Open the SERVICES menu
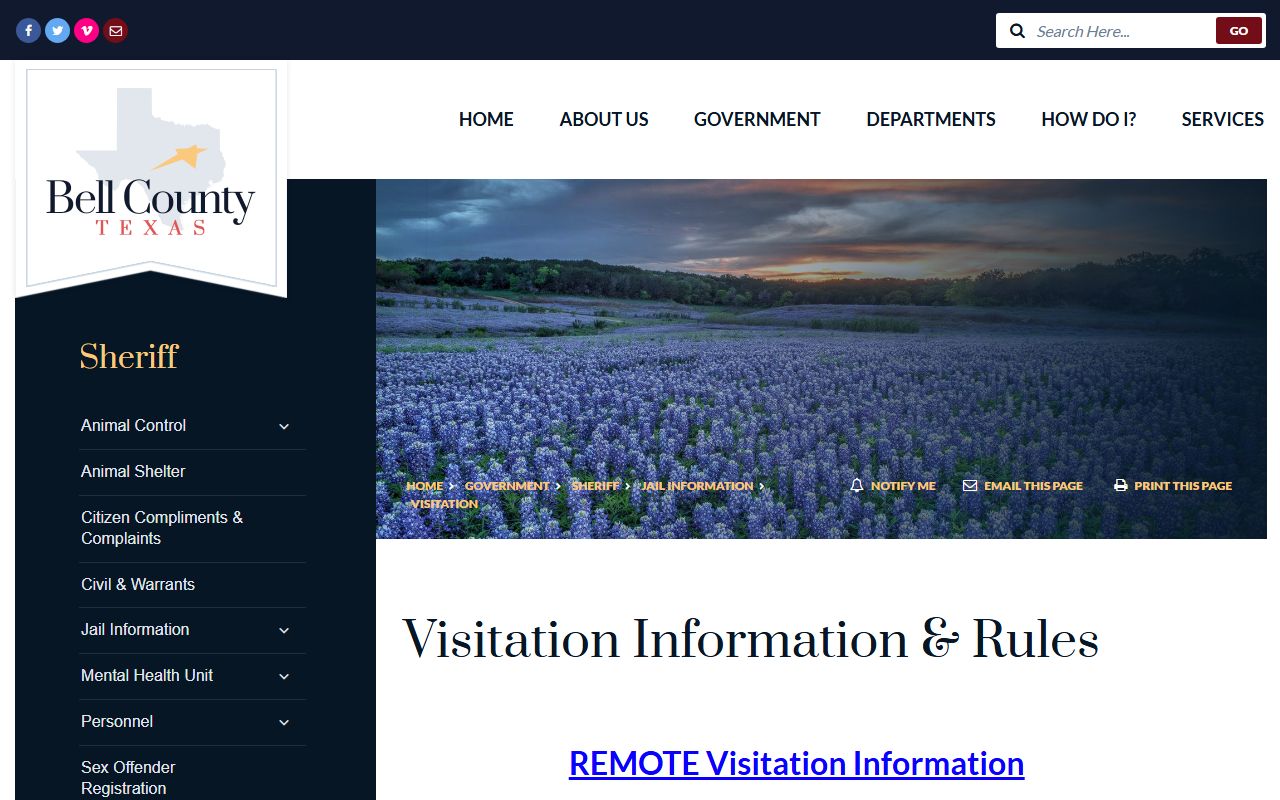The height and width of the screenshot is (800, 1280). coord(1223,119)
